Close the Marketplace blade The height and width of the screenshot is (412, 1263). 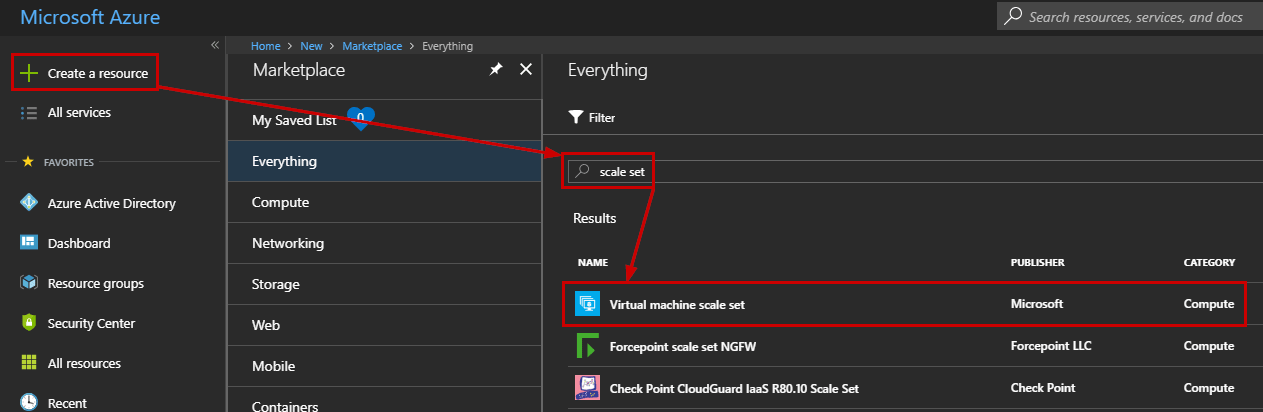[x=526, y=70]
